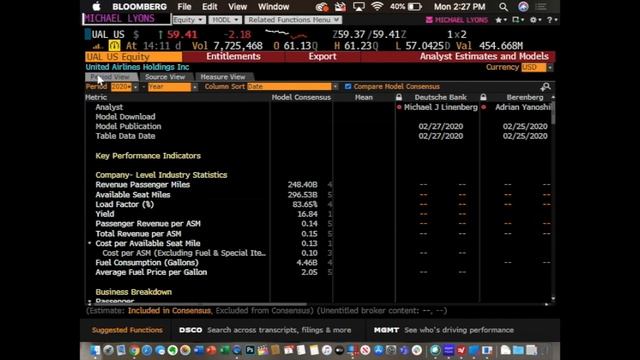Click Deutsche Bank's 02/27/2020 Model Publication date

441,127
